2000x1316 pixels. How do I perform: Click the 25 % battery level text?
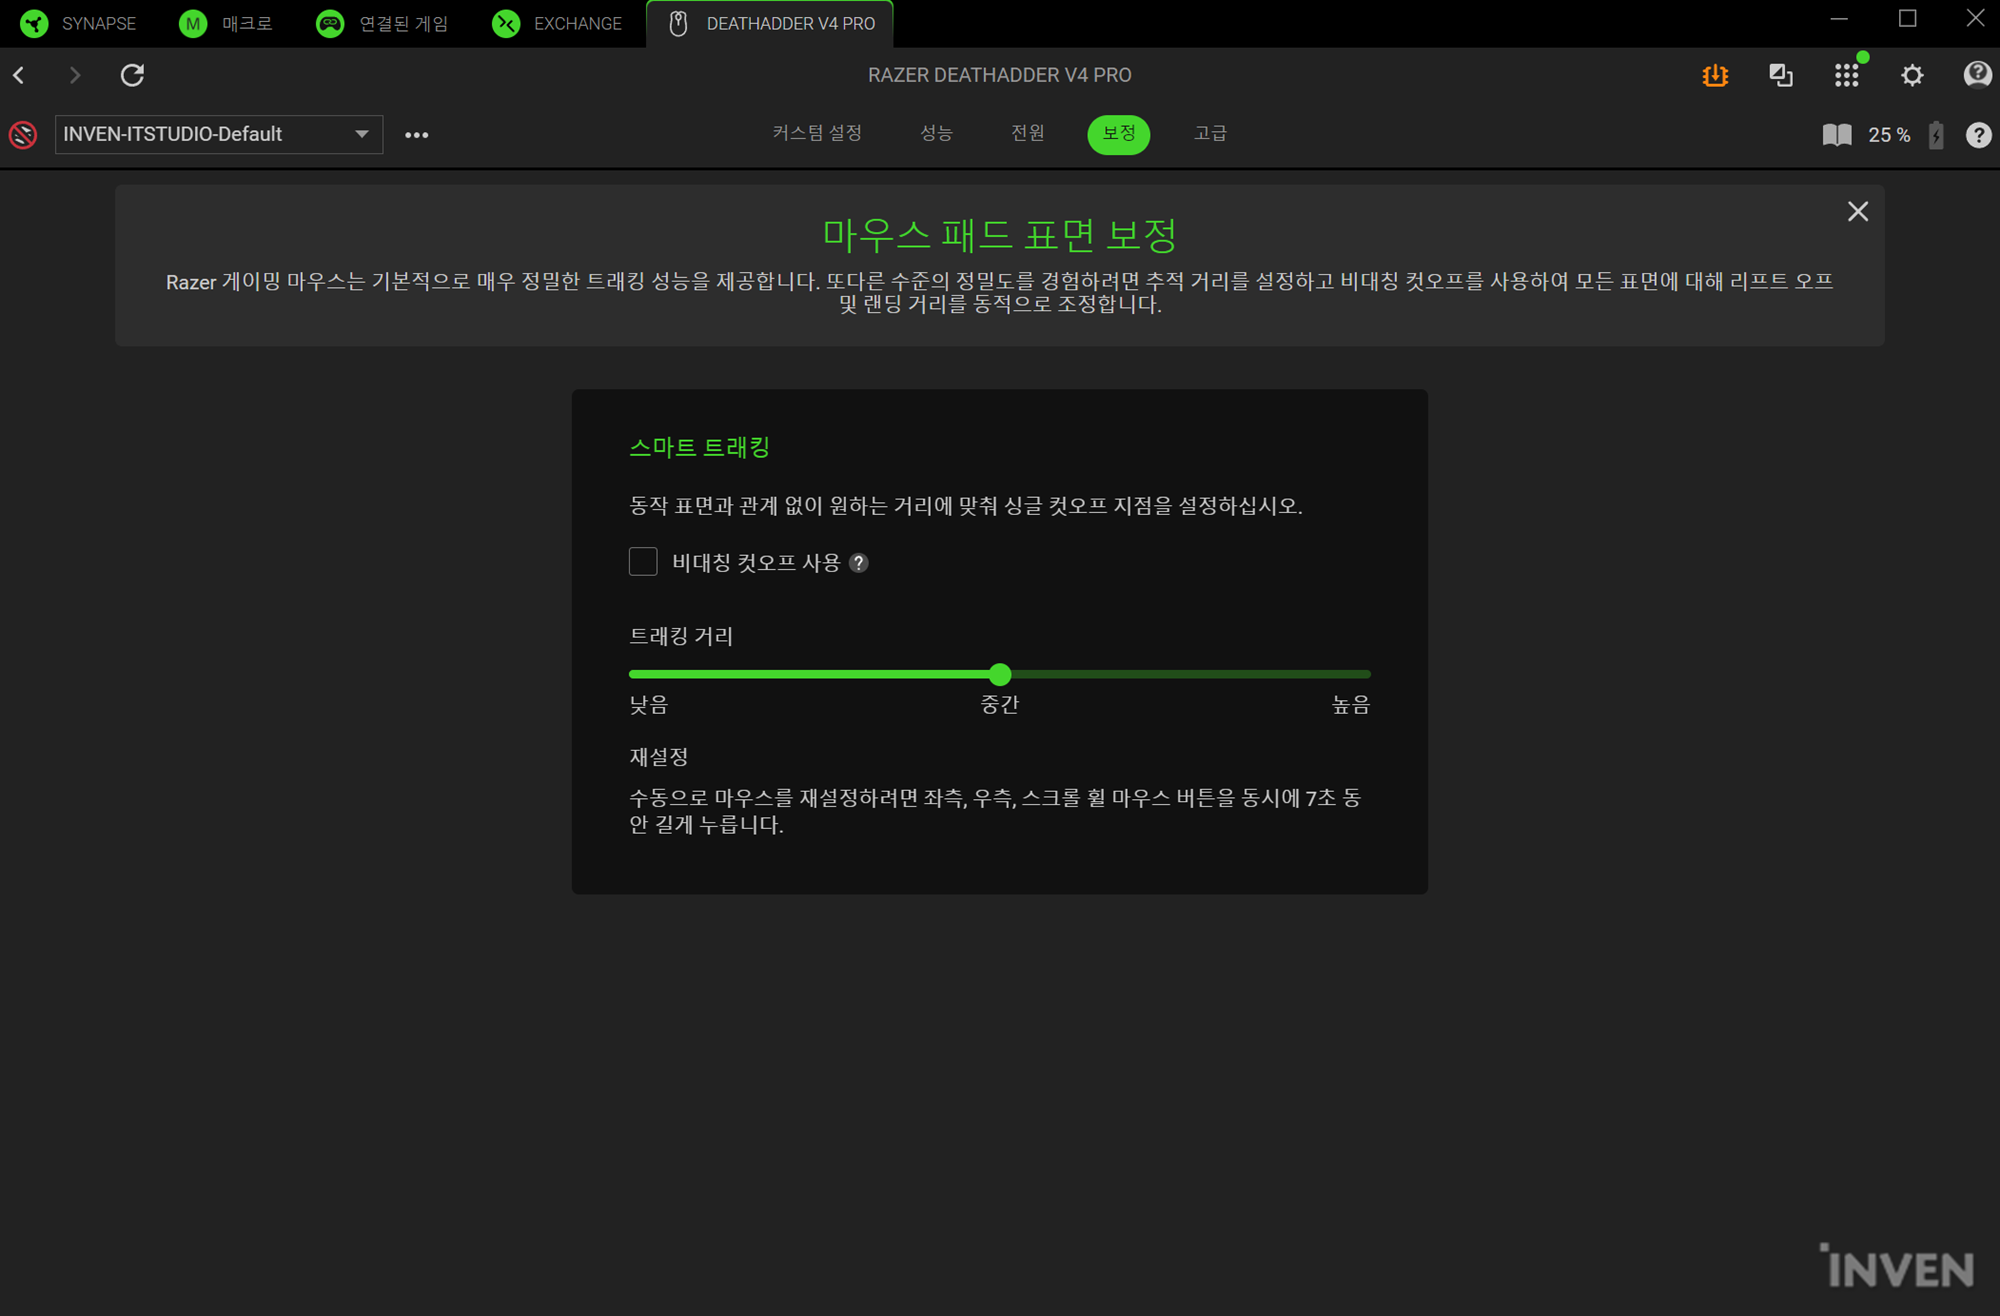click(x=1889, y=135)
